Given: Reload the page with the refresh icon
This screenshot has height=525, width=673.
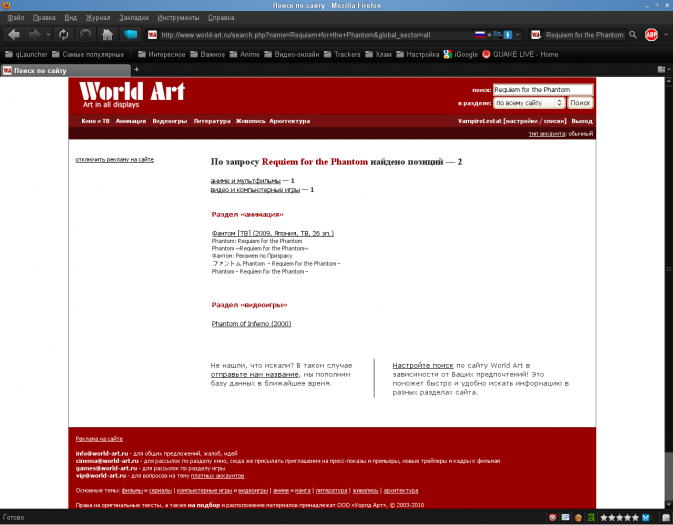Looking at the screenshot, I should (x=64, y=35).
